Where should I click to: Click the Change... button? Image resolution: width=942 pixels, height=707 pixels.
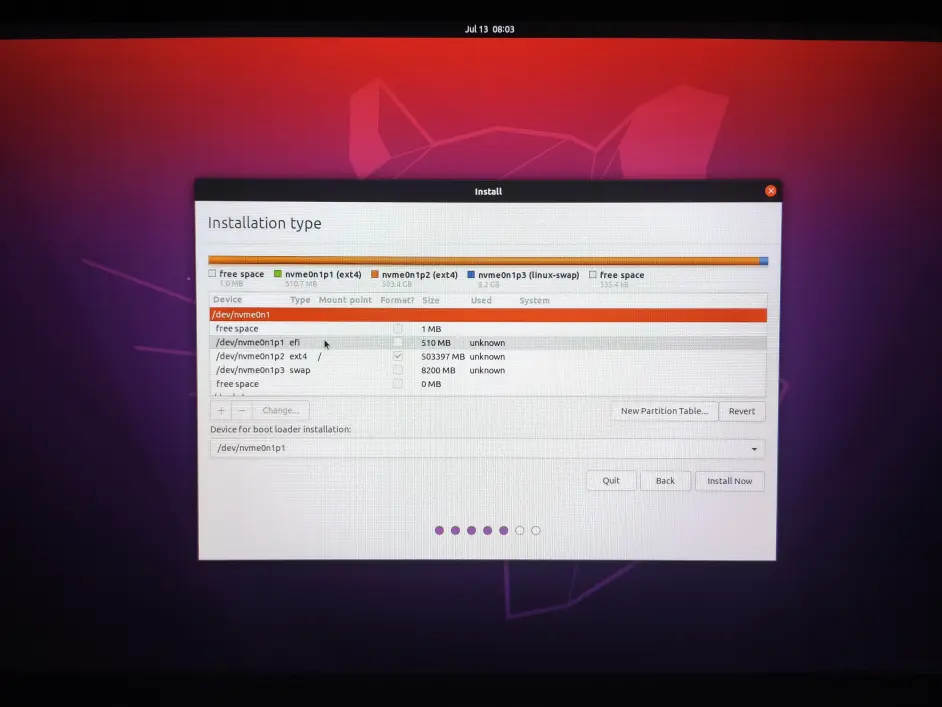[281, 411]
